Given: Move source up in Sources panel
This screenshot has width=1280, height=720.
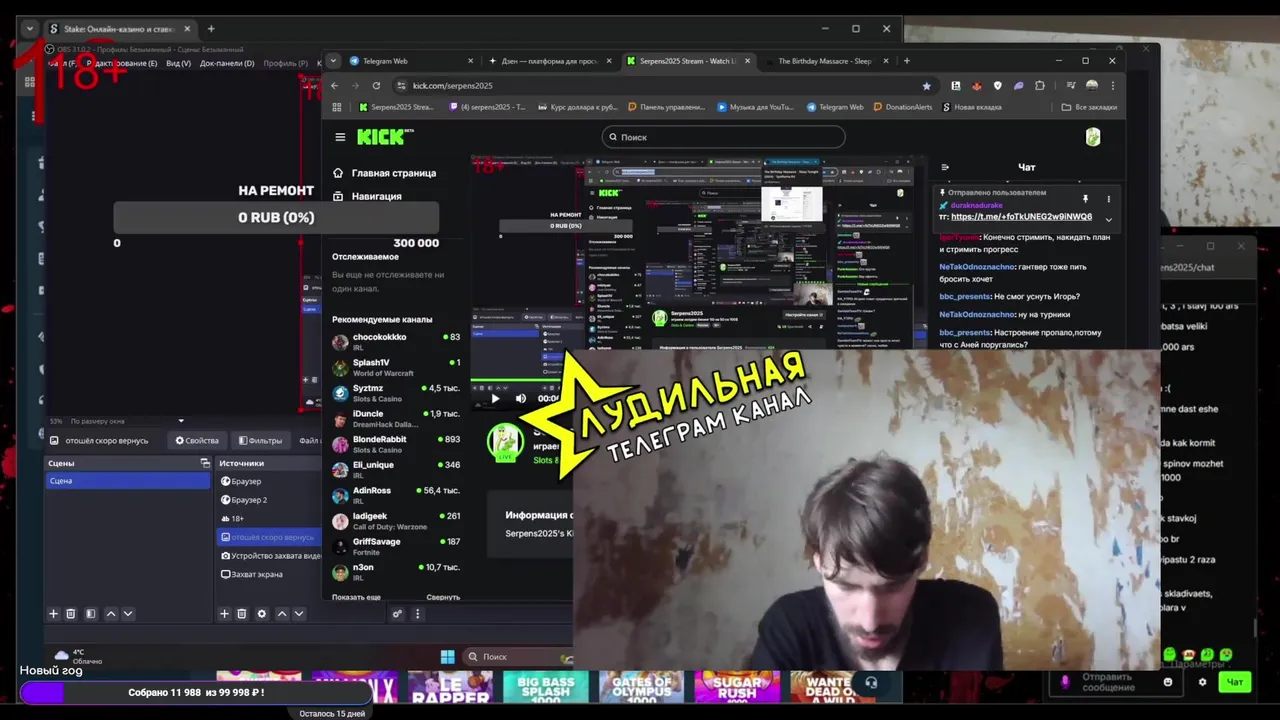Looking at the screenshot, I should (282, 614).
